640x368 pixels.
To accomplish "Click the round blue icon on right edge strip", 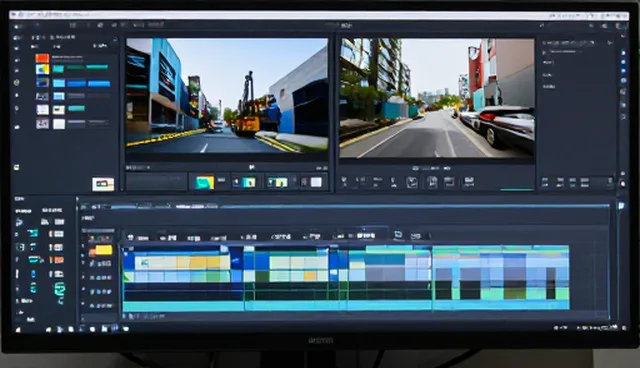I will point(623,81).
